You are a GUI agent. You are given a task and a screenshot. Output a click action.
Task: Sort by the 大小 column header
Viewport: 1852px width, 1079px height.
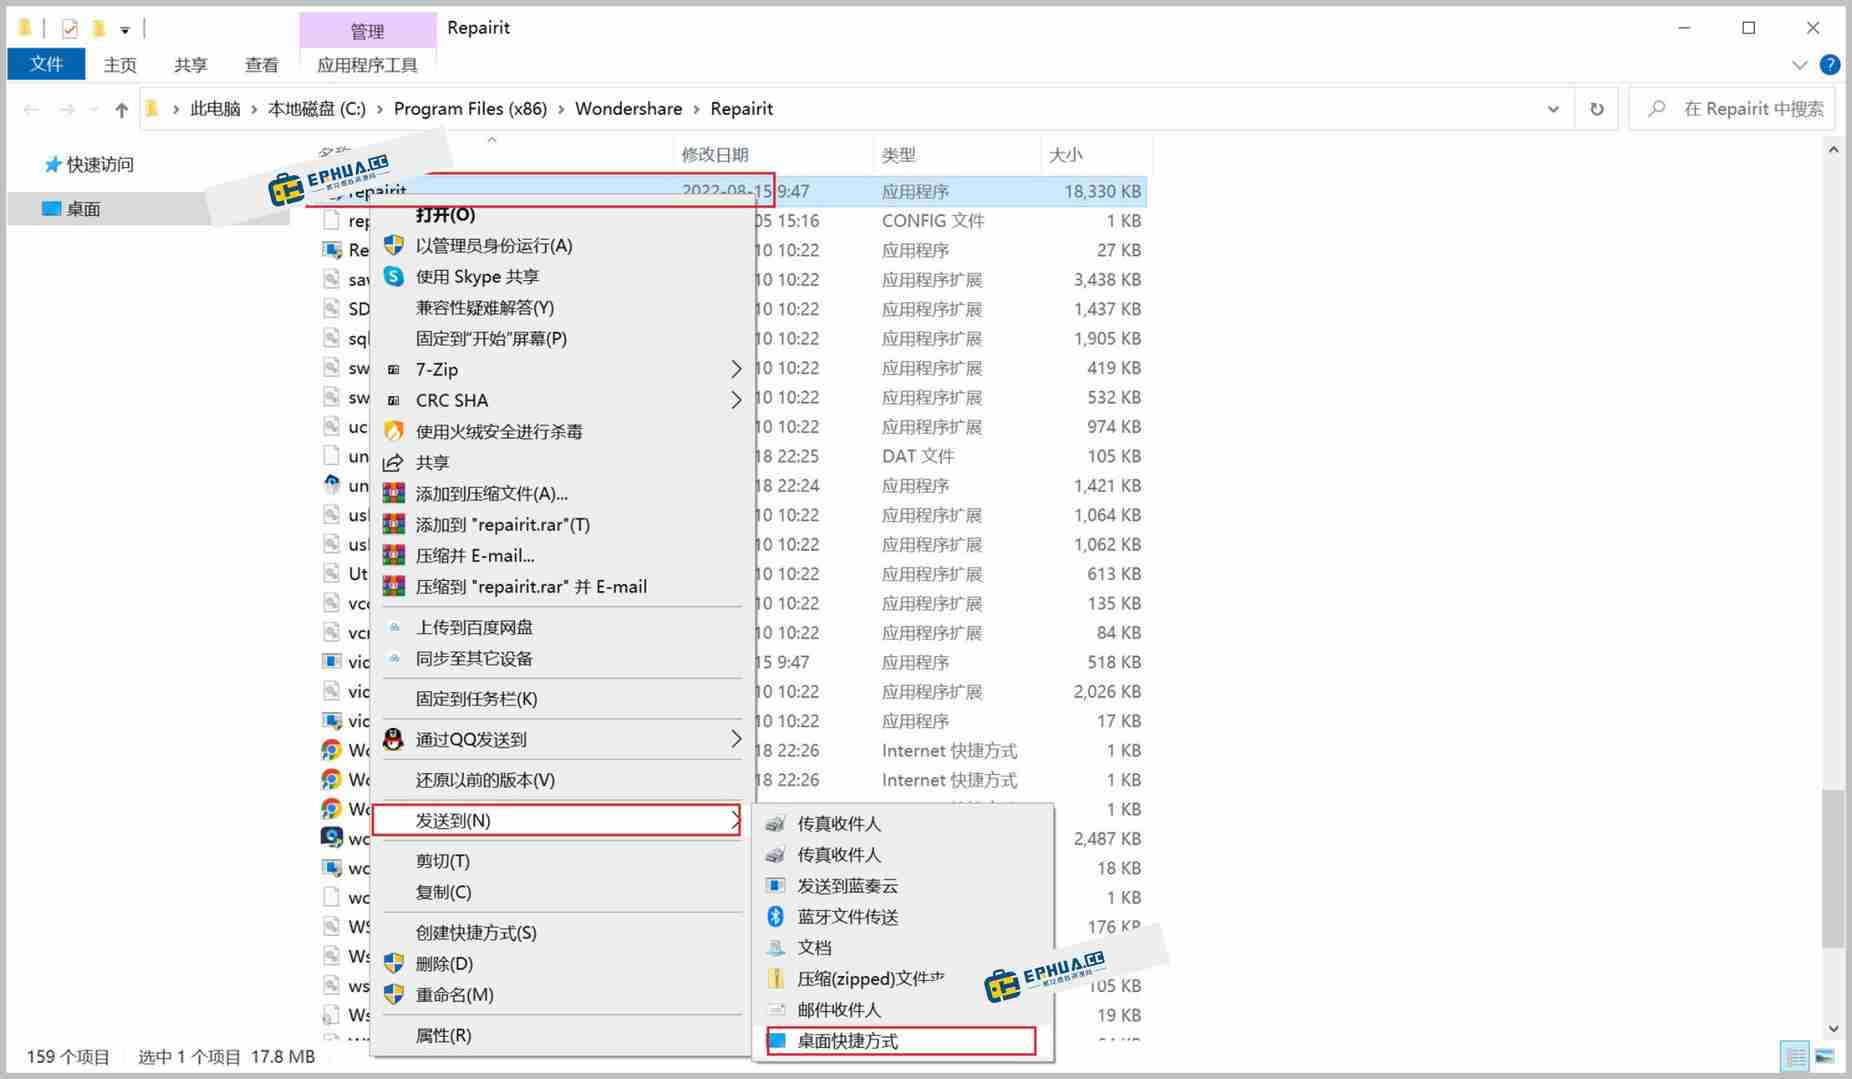[1095, 154]
